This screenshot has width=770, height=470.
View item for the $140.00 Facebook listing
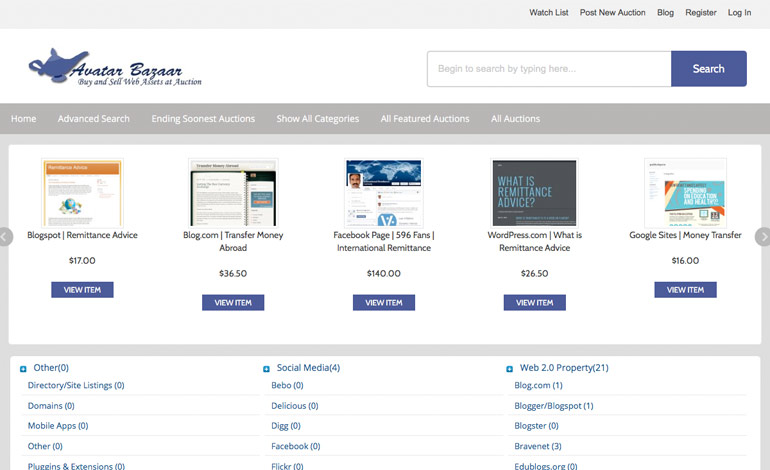pos(384,303)
